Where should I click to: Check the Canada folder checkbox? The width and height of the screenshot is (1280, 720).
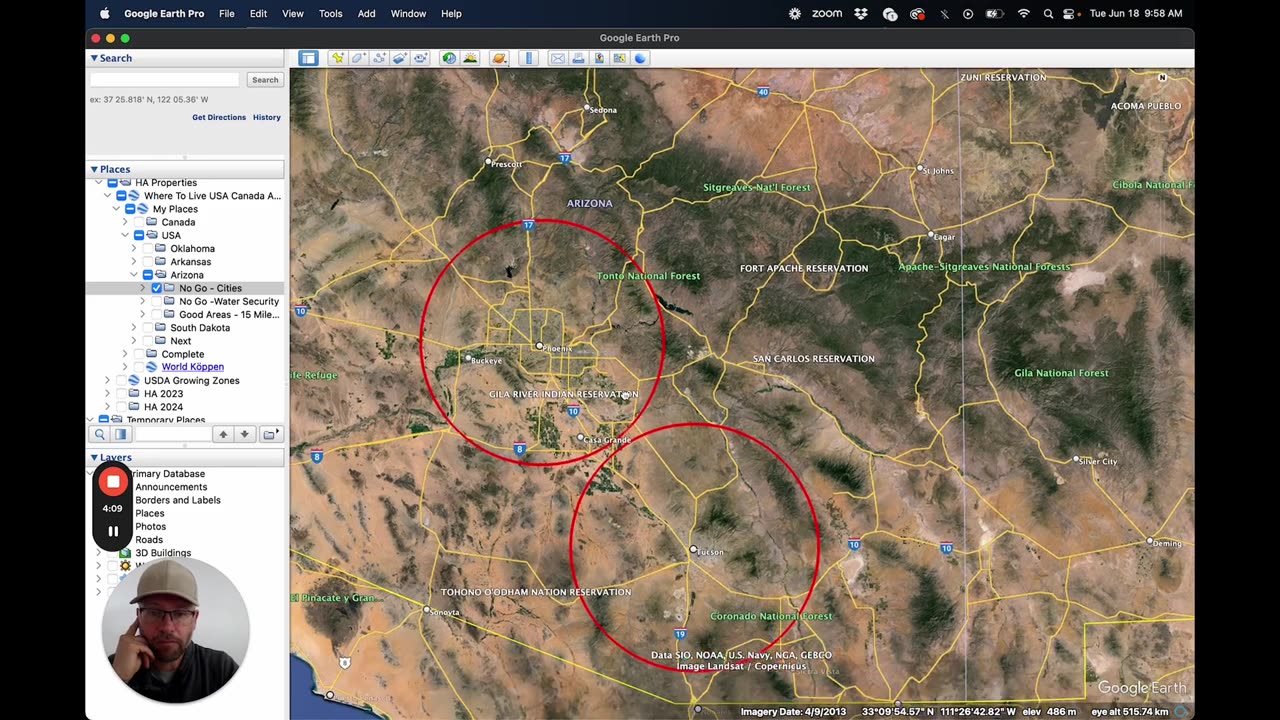point(138,222)
